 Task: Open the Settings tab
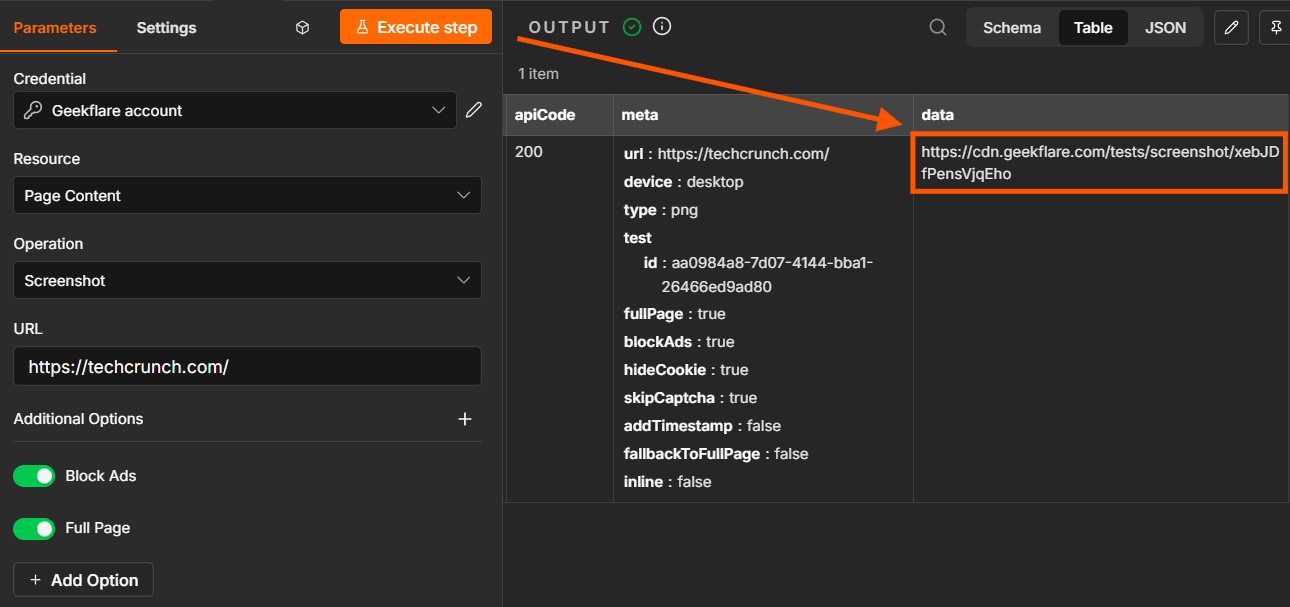click(167, 28)
